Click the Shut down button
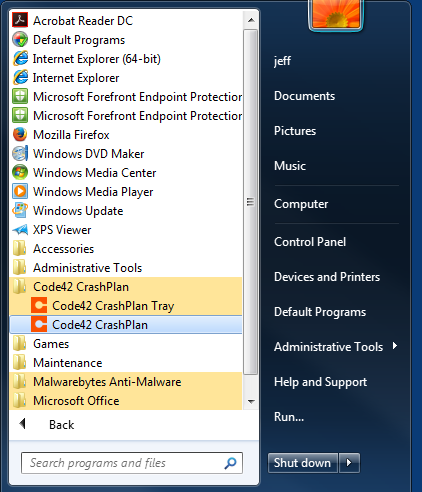The height and width of the screenshot is (492, 422). click(303, 463)
